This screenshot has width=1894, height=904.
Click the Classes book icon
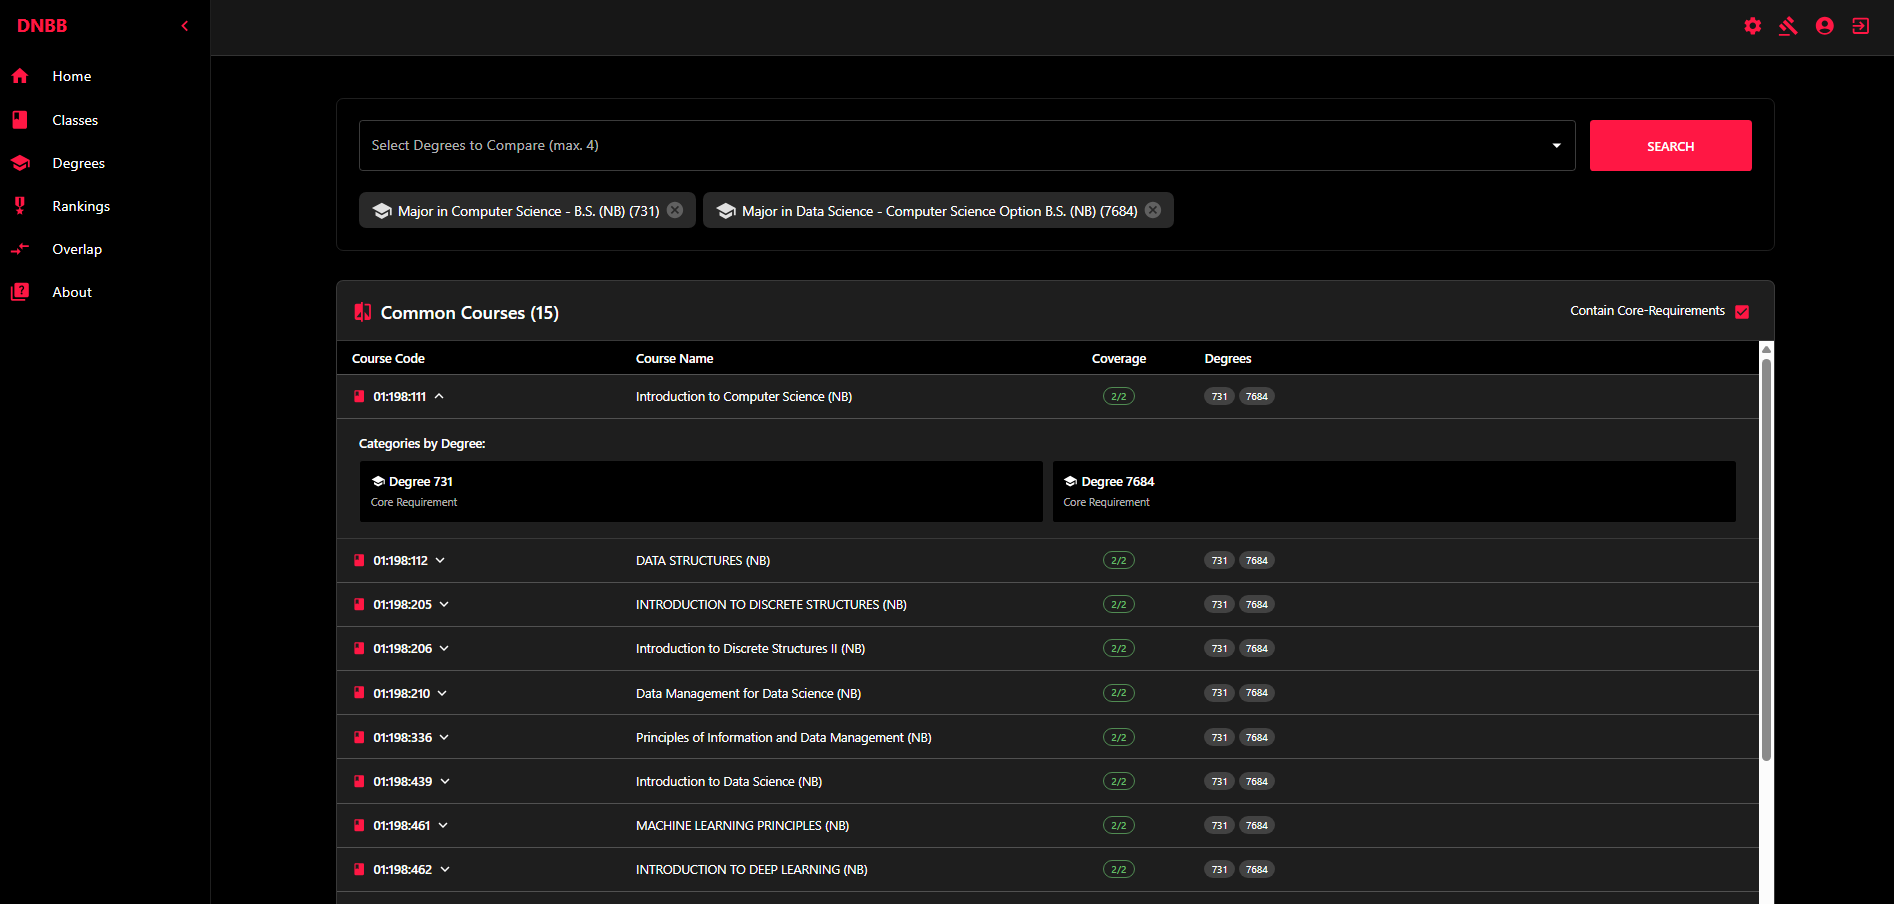(x=20, y=120)
